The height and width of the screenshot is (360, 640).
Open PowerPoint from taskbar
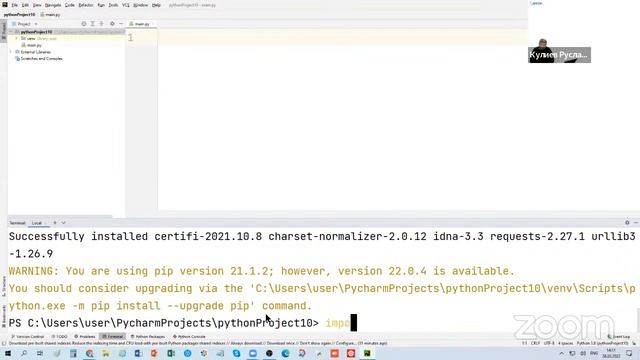coord(154,353)
